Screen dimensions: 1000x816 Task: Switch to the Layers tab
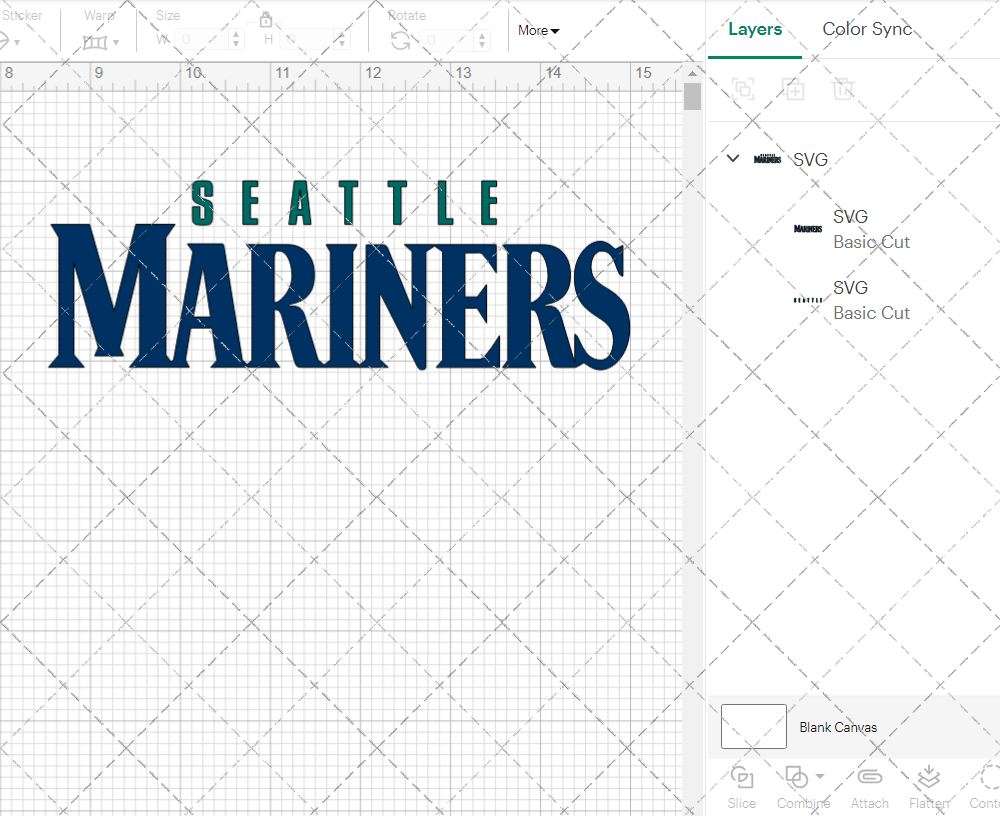[755, 29]
